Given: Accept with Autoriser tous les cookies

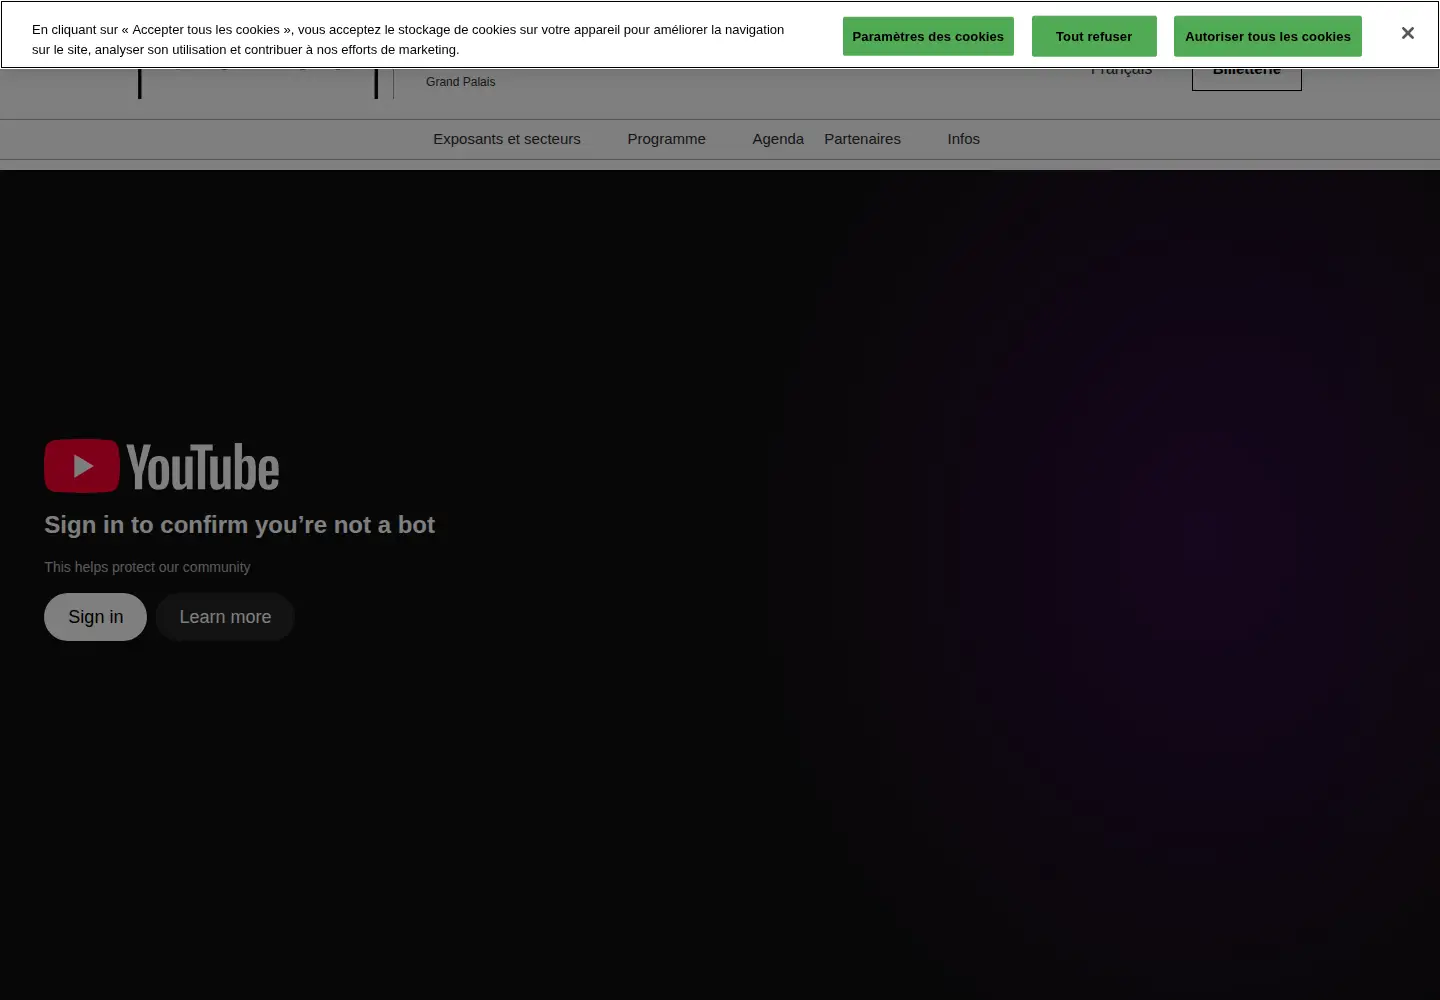Looking at the screenshot, I should [1268, 36].
